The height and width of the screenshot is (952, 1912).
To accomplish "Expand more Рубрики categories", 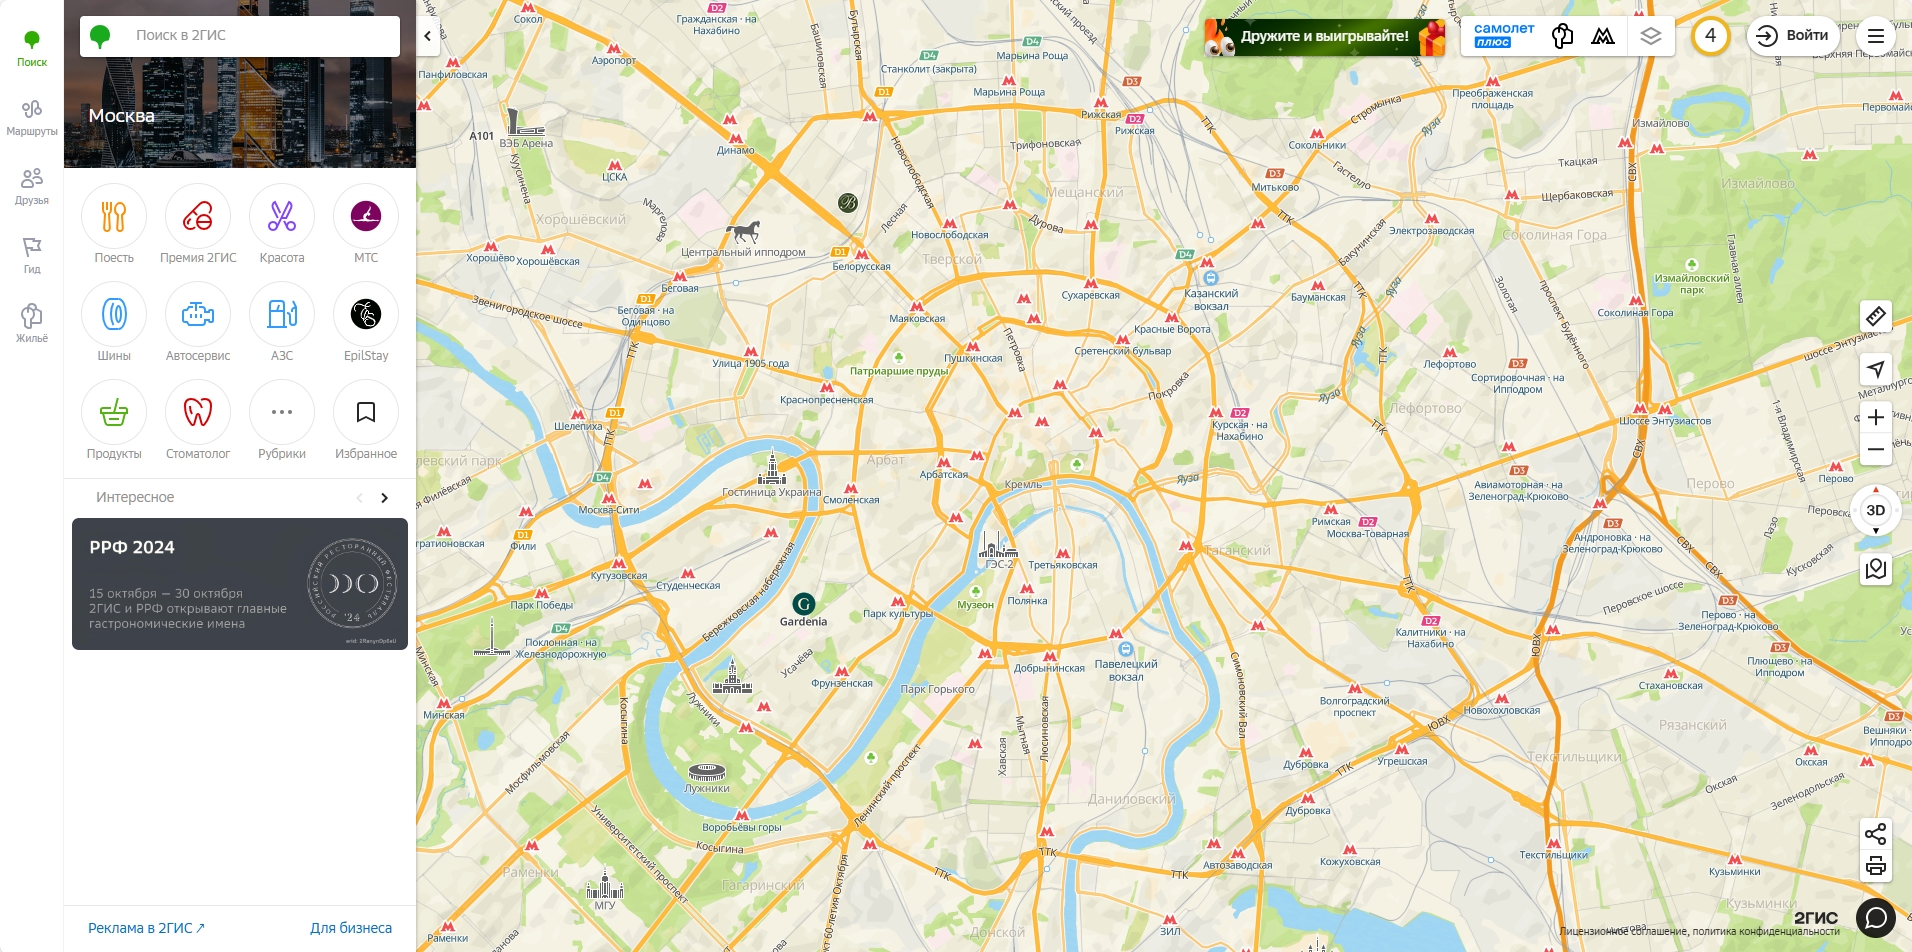I will 282,412.
